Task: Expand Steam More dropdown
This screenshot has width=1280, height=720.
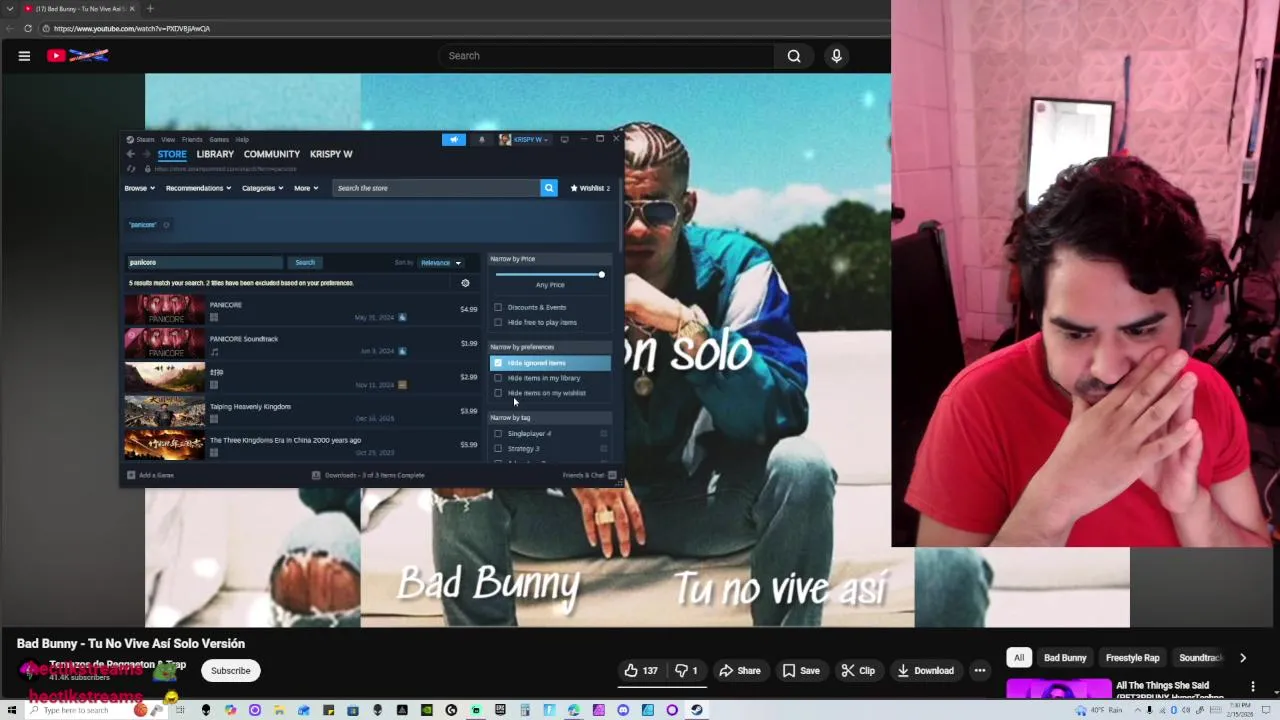Action: tap(306, 188)
